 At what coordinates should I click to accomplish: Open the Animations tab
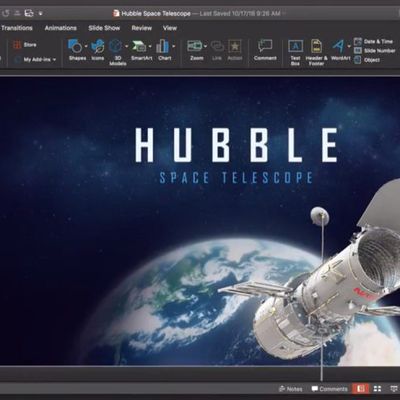click(x=61, y=28)
